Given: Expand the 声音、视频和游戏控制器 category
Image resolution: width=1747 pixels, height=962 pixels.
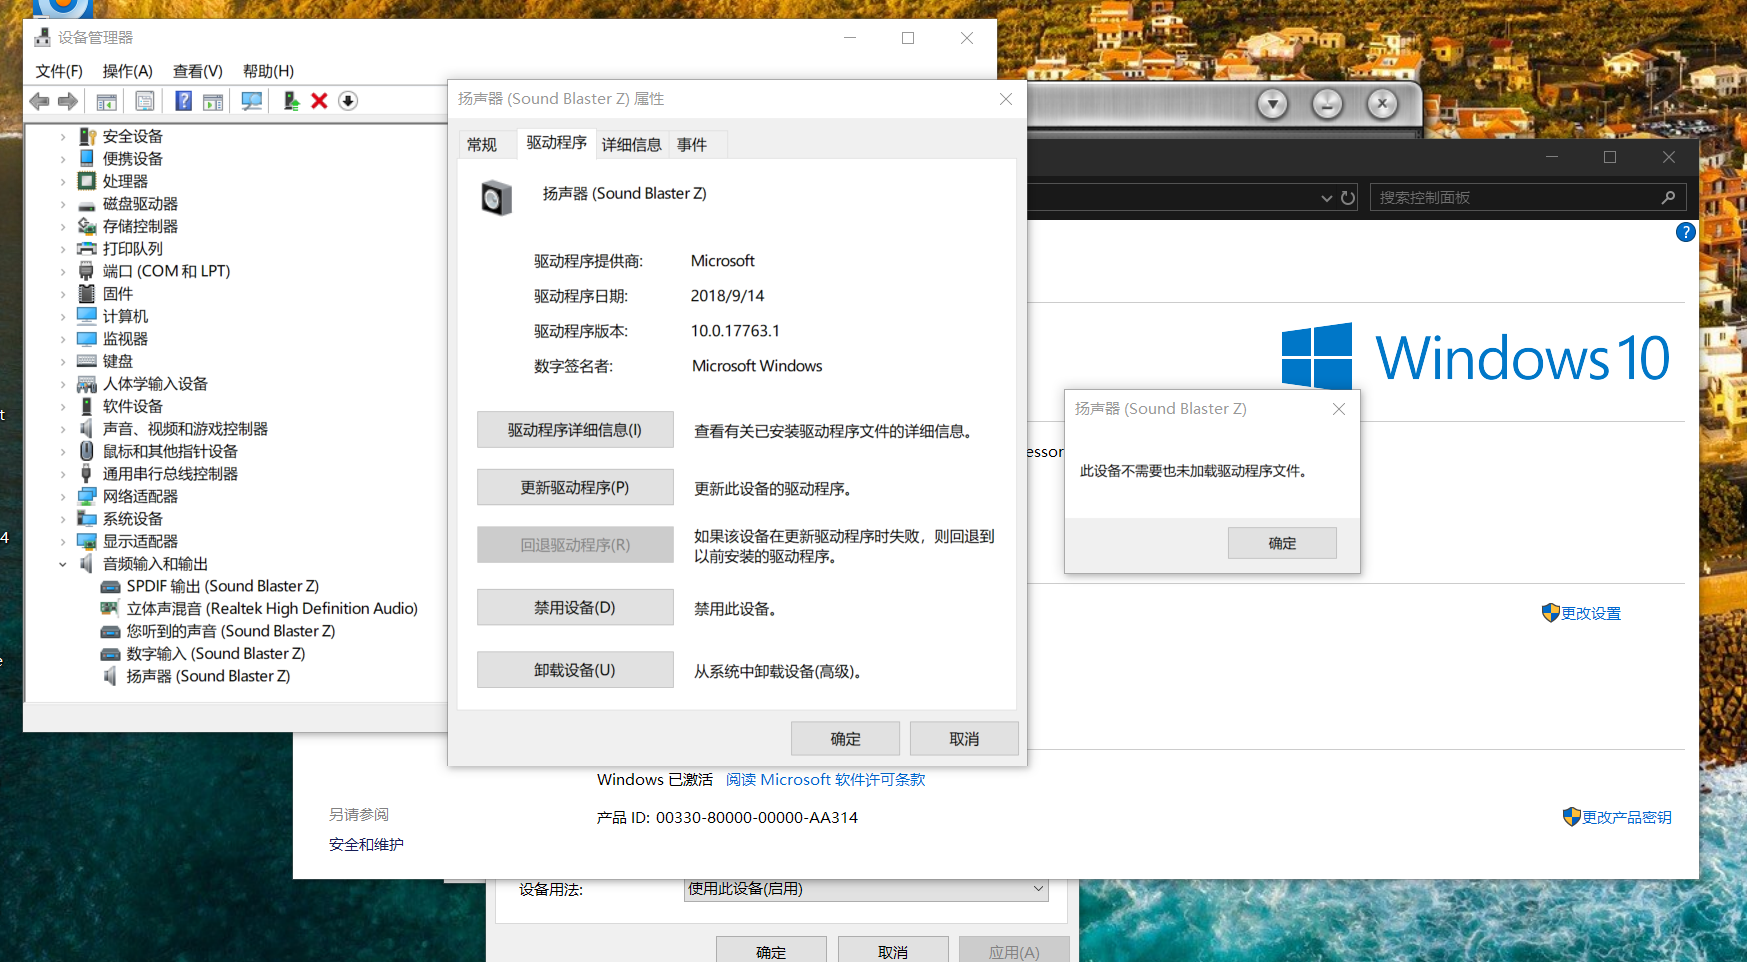Looking at the screenshot, I should click(63, 429).
